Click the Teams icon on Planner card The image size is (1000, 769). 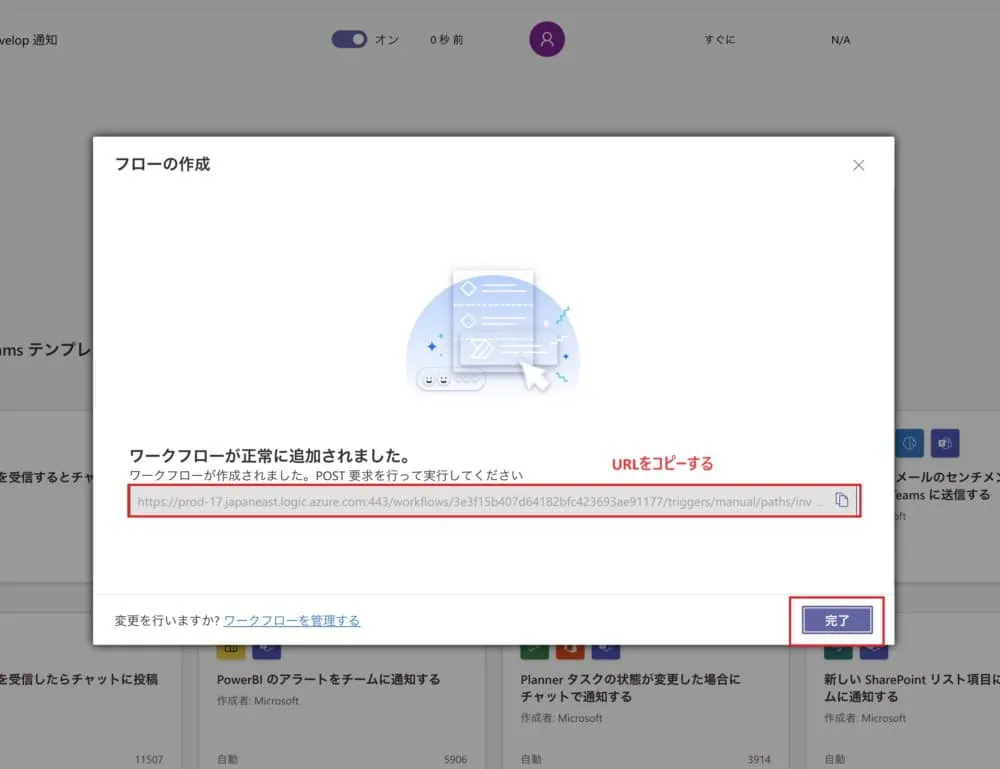pos(603,650)
